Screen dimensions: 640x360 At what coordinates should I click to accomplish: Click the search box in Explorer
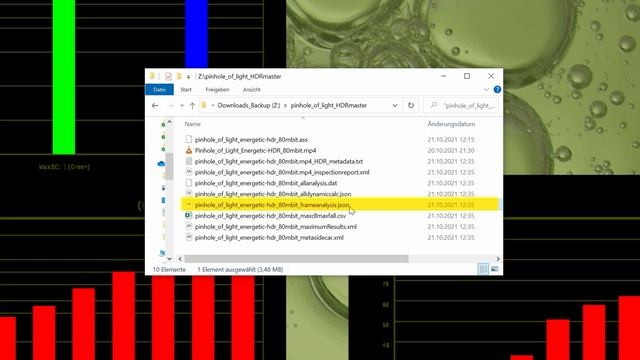point(461,105)
